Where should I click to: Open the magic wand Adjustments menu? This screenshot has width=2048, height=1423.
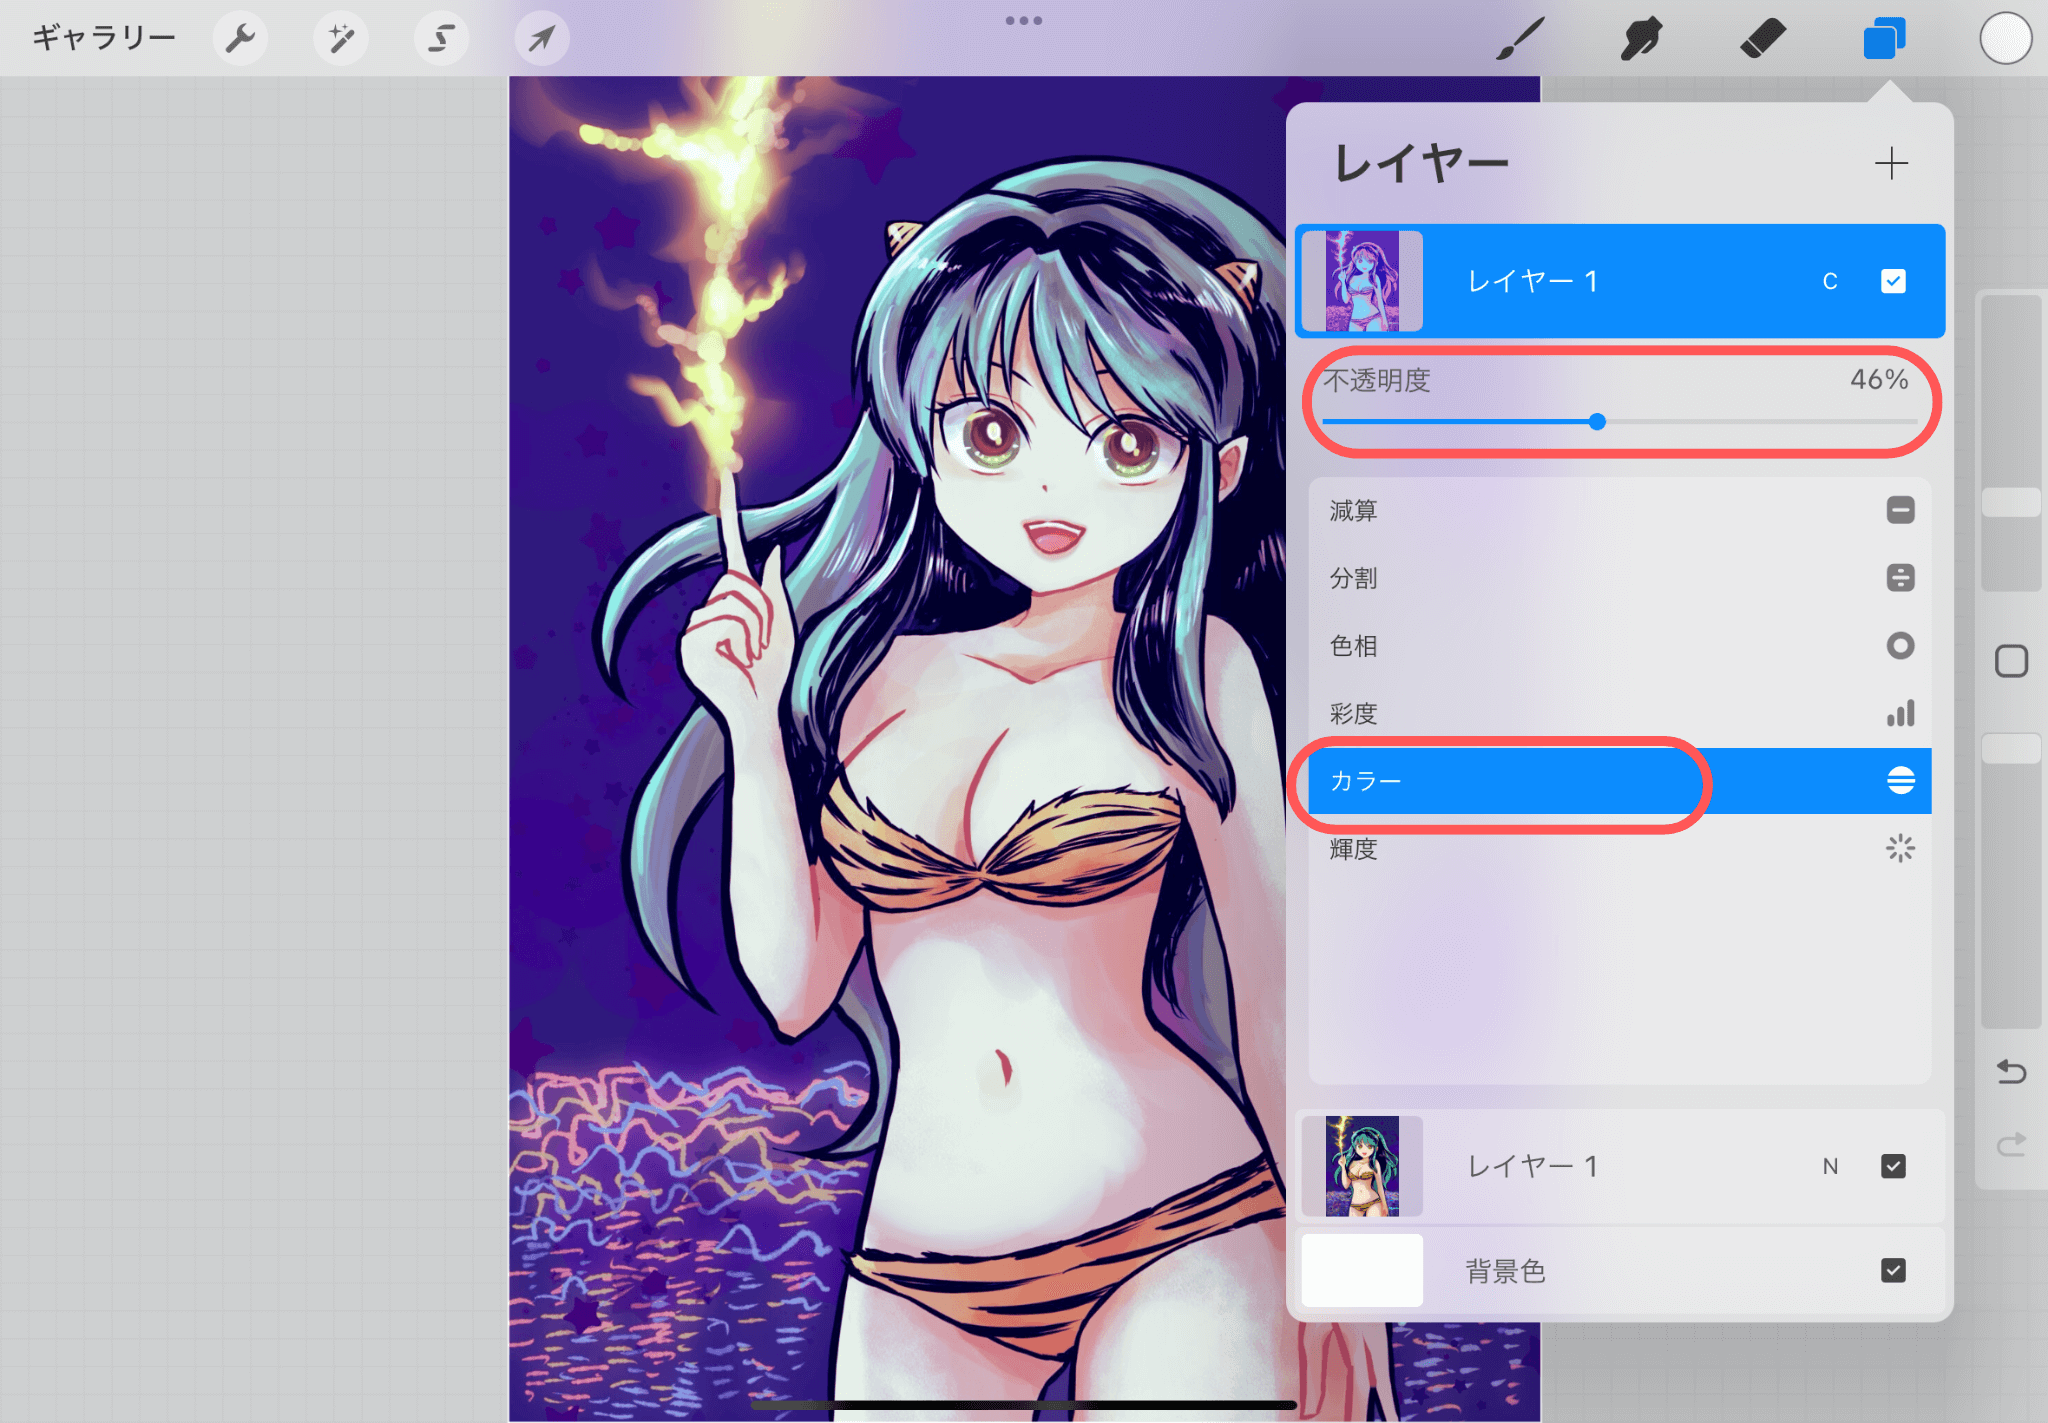coord(340,39)
